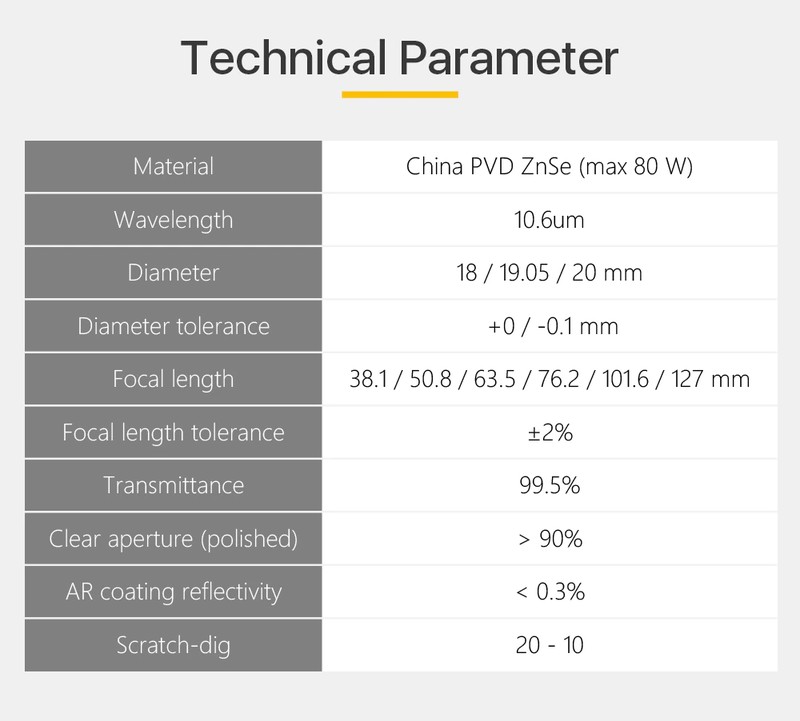Select the Clear aperture (polished) label
Image resolution: width=800 pixels, height=721 pixels.
click(x=173, y=539)
